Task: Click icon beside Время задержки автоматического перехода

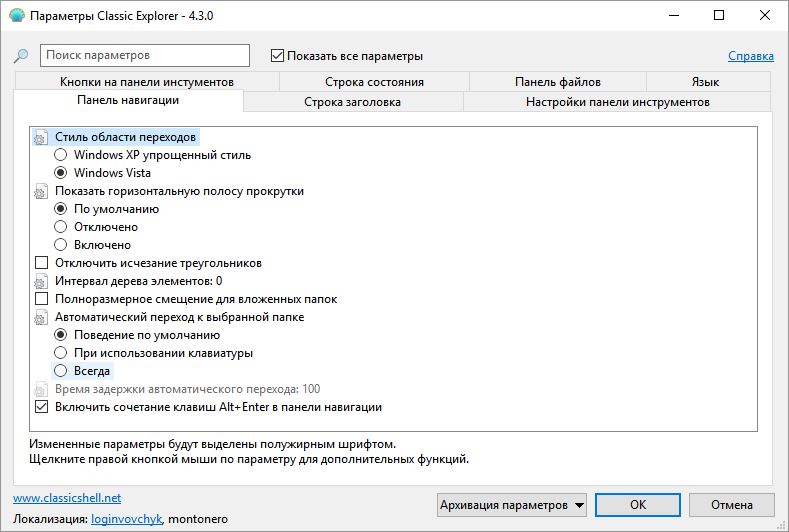Action: click(x=41, y=390)
